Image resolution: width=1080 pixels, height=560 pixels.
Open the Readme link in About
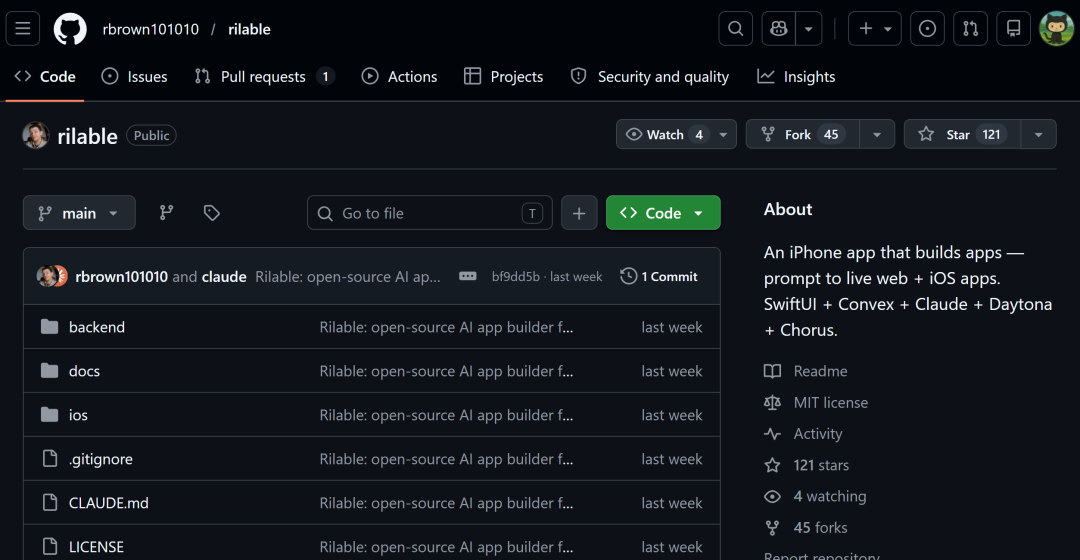[806, 371]
